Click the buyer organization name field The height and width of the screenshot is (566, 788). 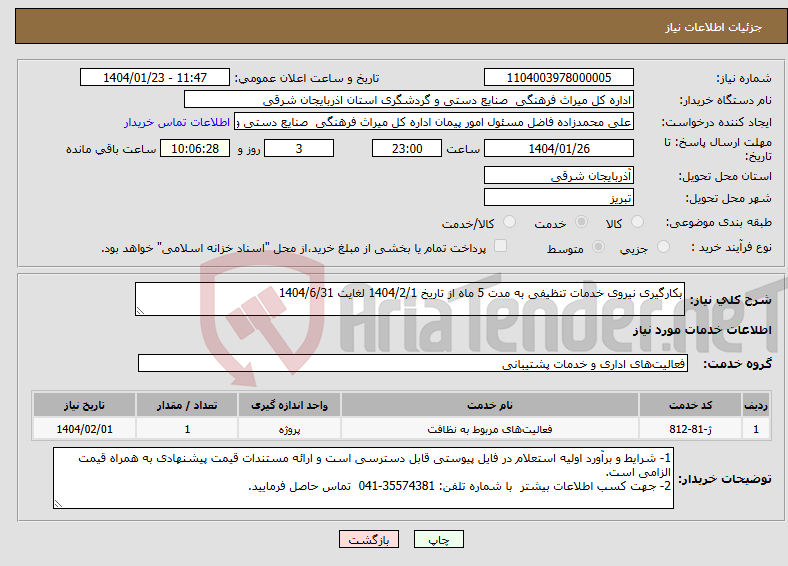[x=409, y=100]
